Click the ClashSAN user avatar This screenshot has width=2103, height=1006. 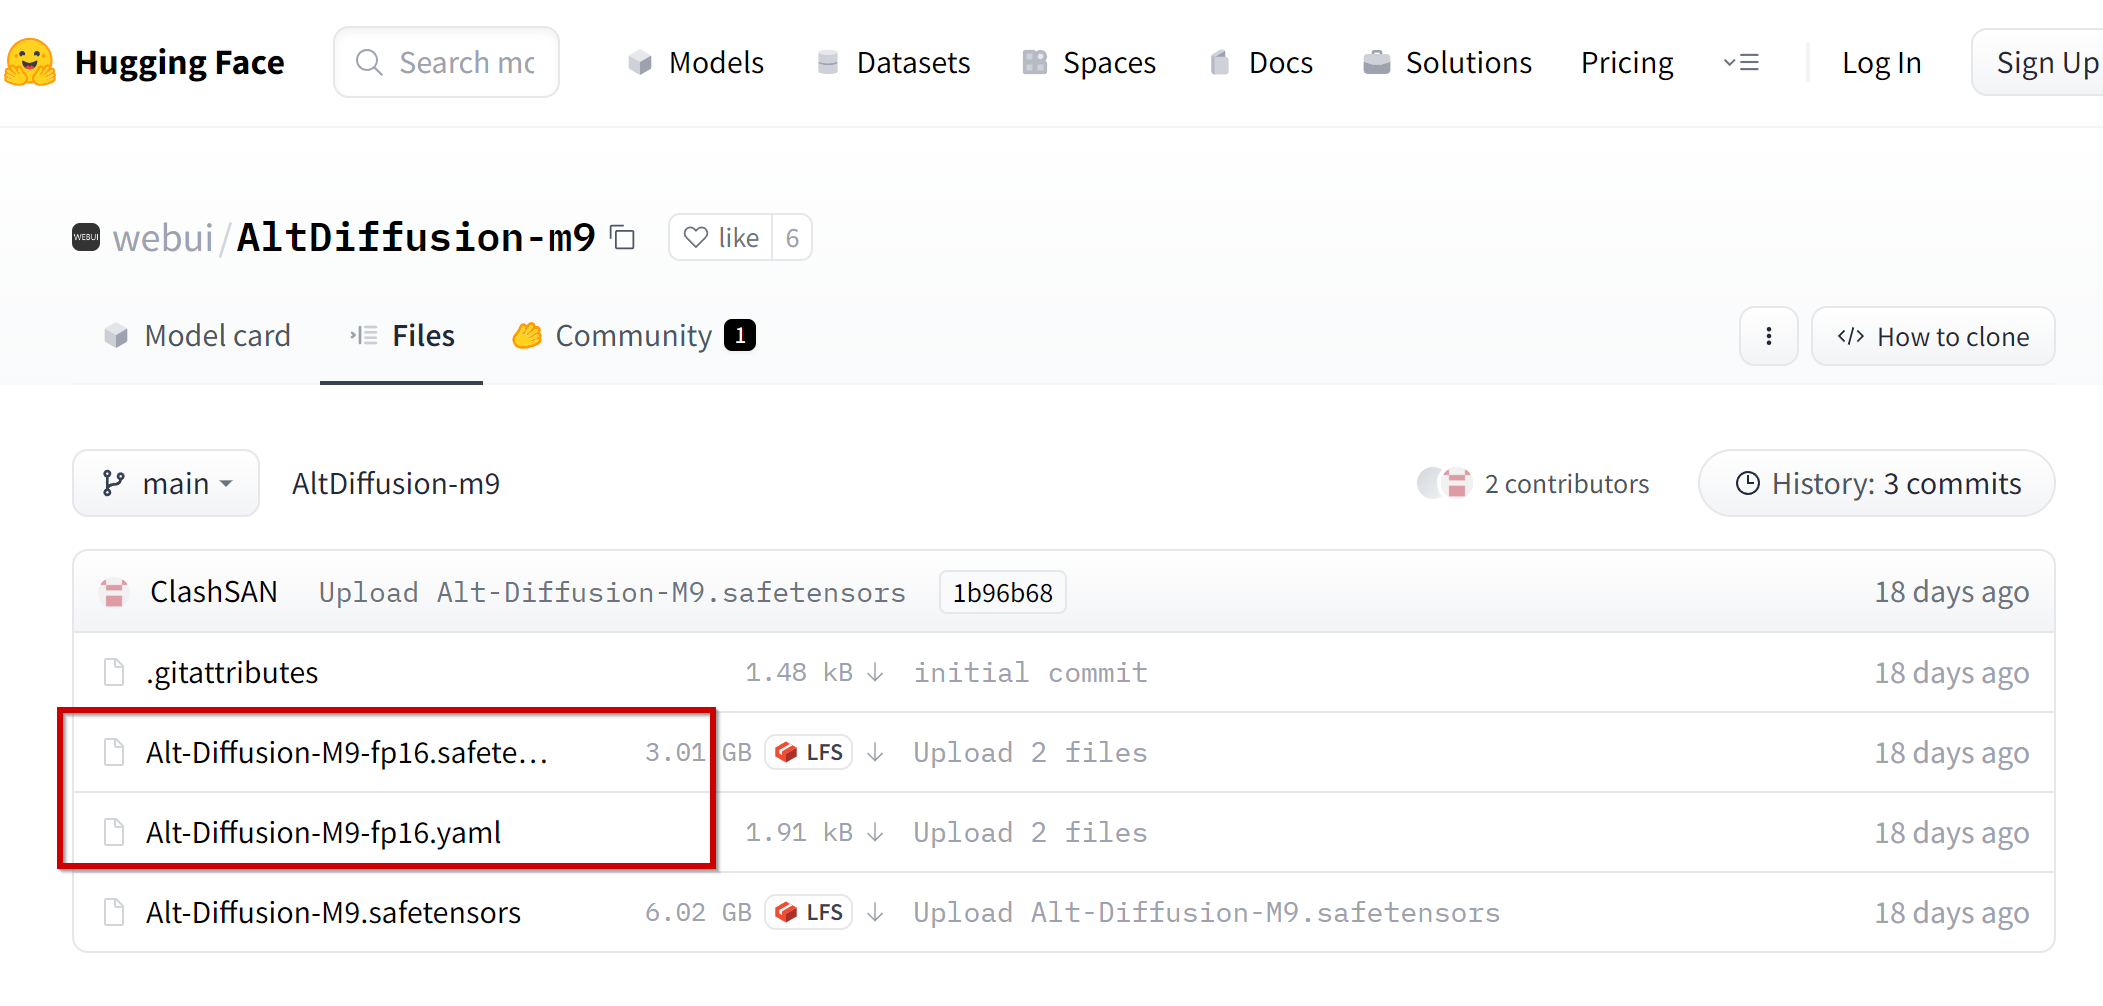pos(114,592)
